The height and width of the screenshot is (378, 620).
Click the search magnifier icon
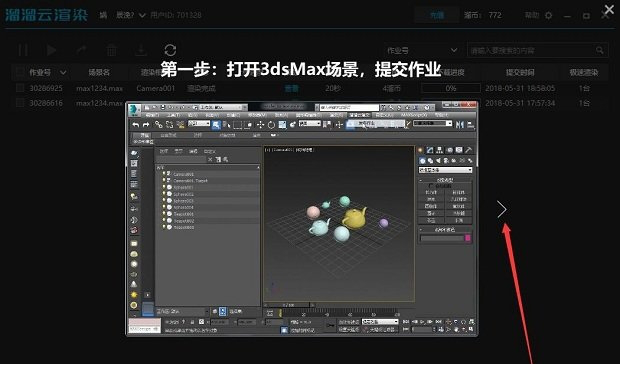pos(600,50)
